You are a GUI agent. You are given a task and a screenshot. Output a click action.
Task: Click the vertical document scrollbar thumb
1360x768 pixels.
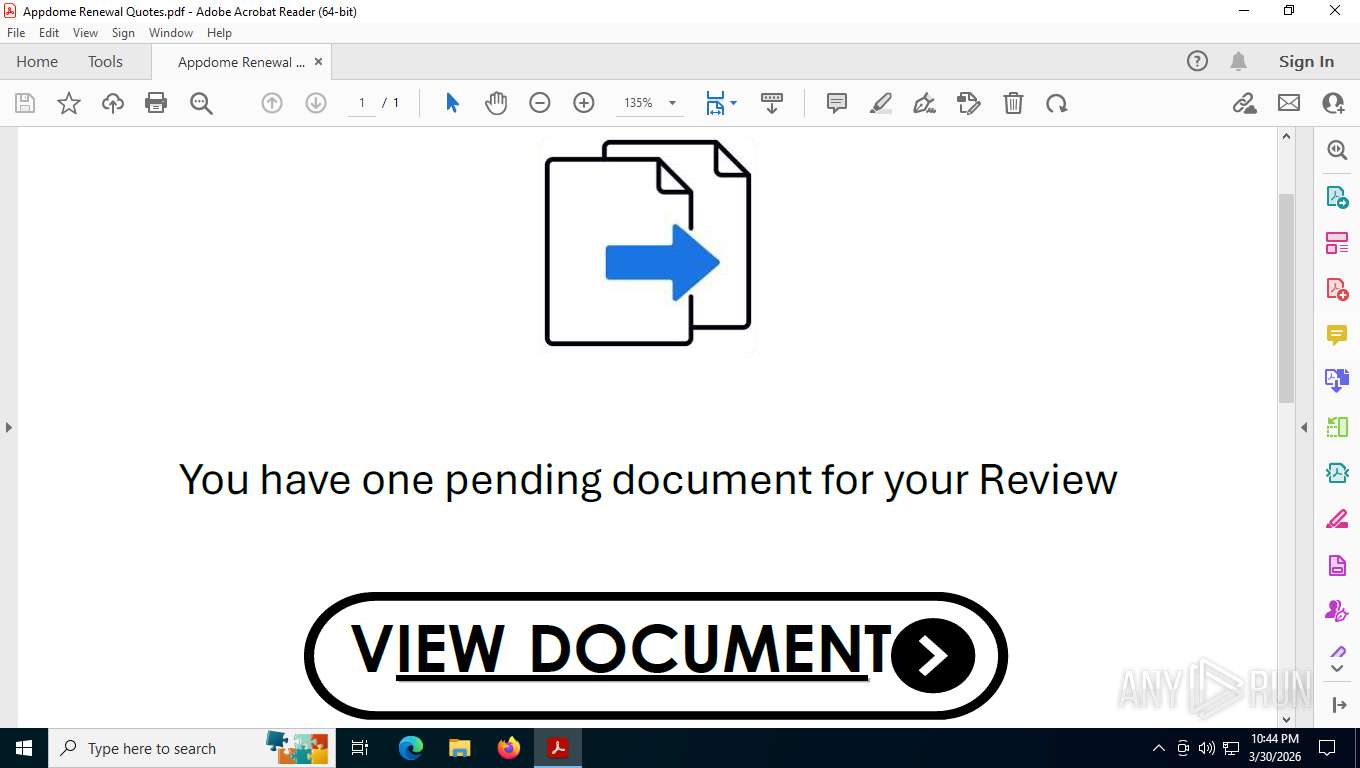click(1287, 298)
